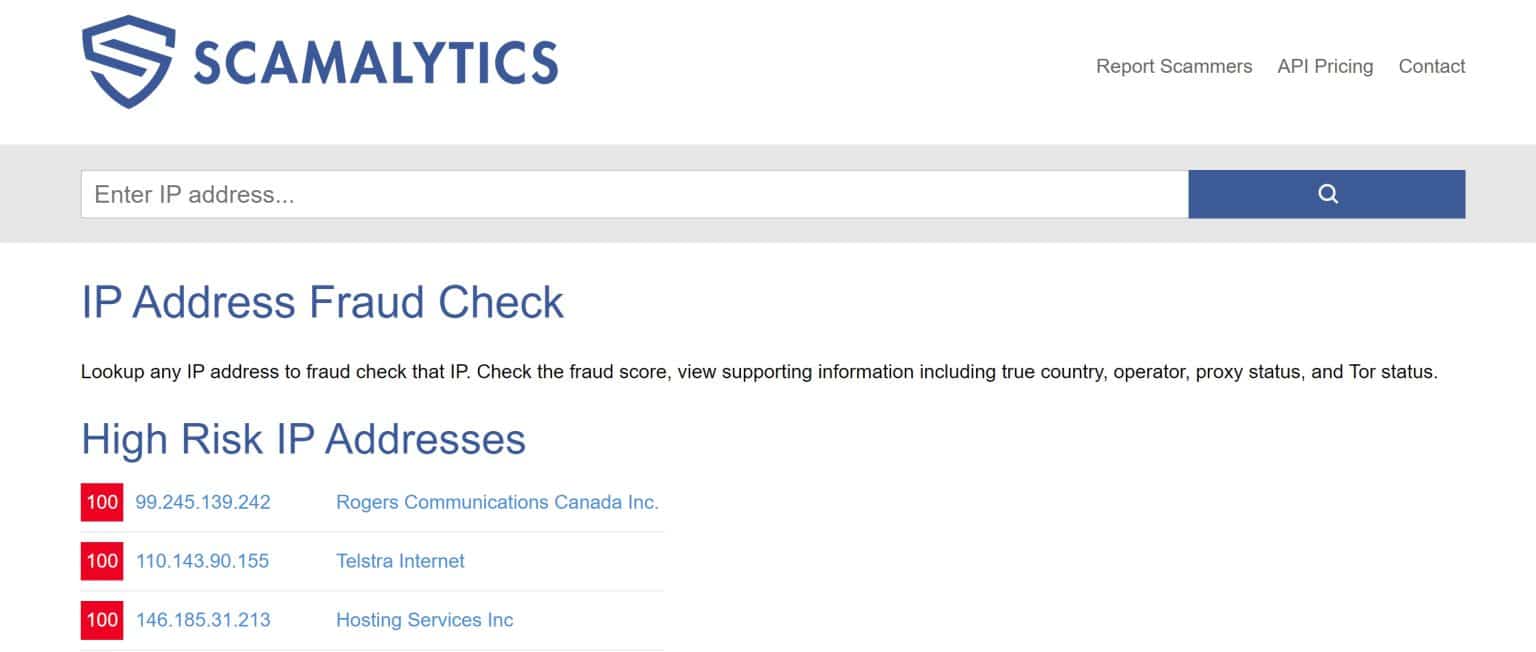The image size is (1536, 652).
Task: Open Rogers Communications Canada Inc. link
Action: [497, 502]
